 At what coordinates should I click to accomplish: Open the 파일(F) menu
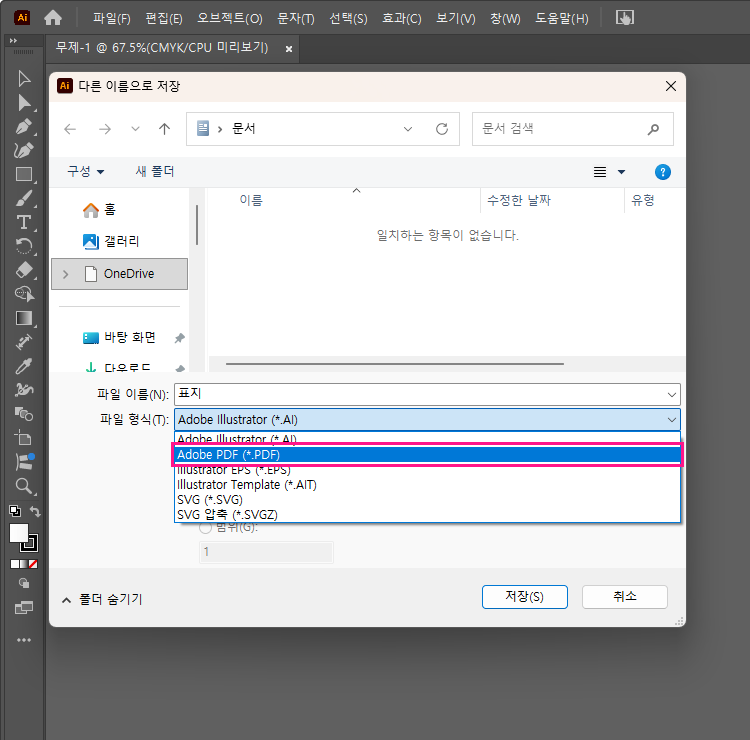click(111, 18)
